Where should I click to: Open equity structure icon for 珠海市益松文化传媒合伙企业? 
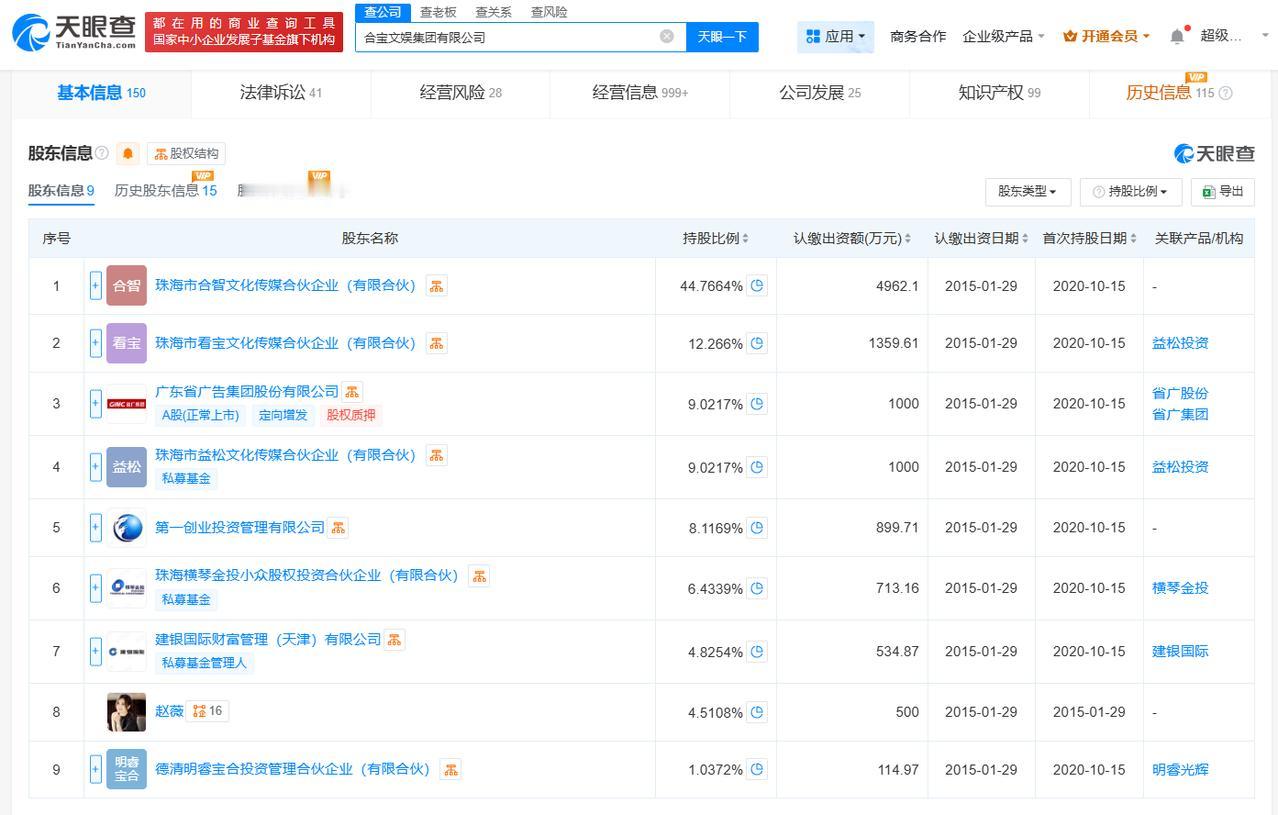(436, 455)
